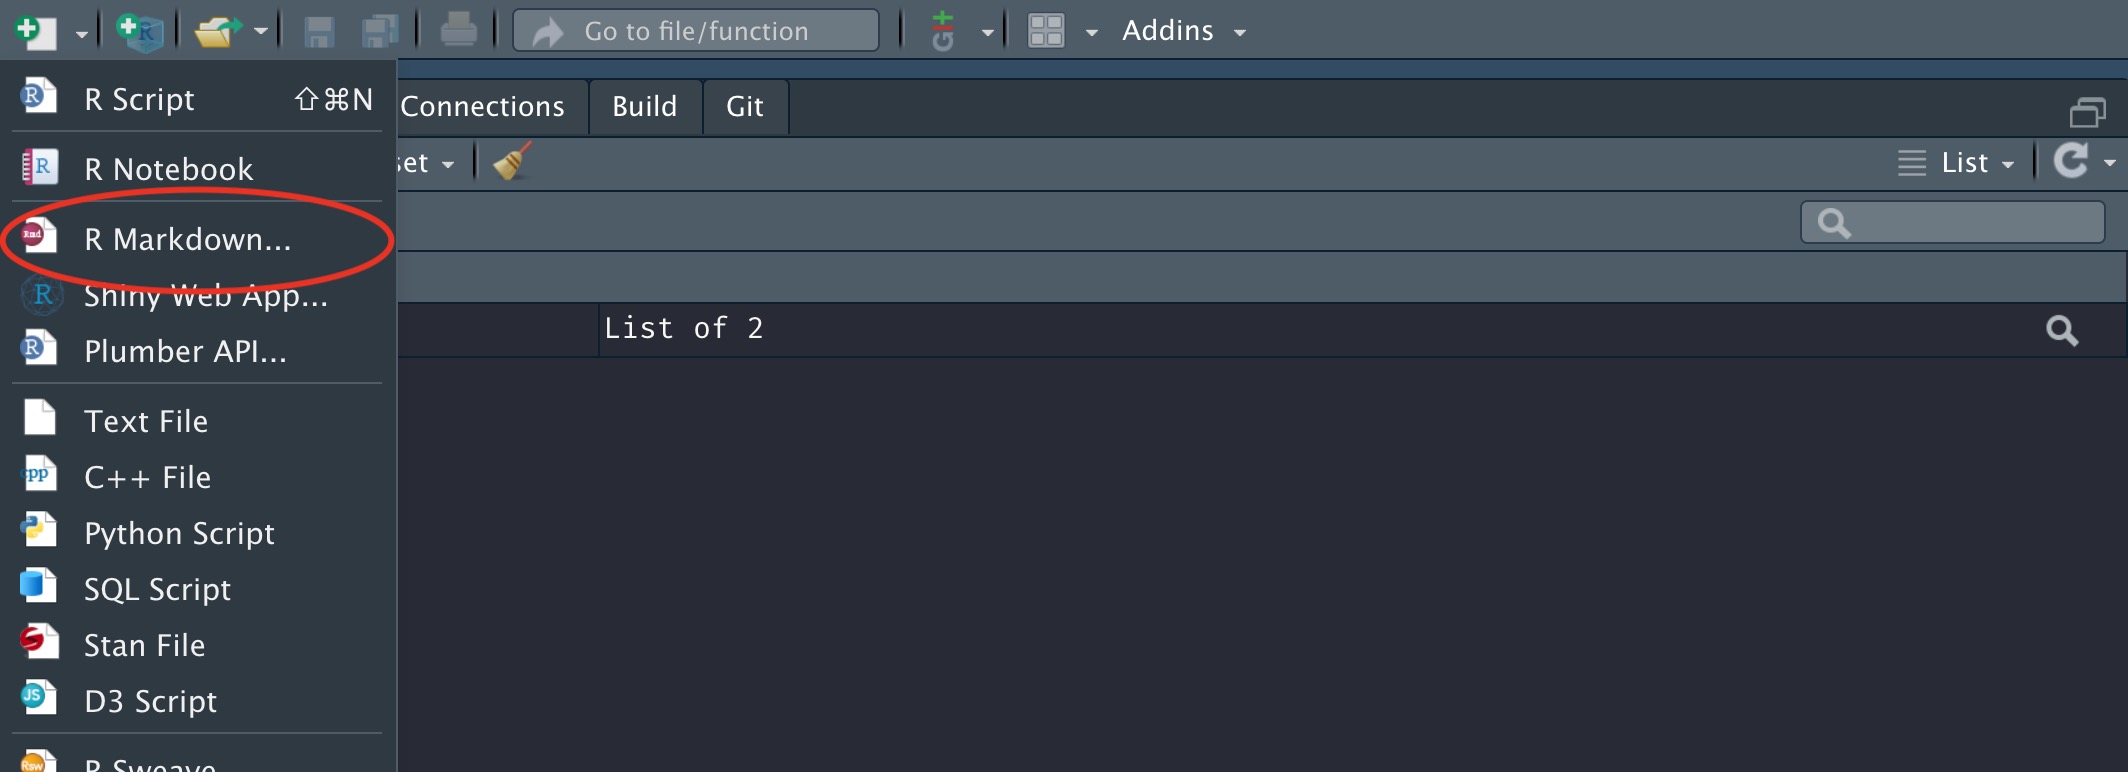
Task: Click the New Project icon in toolbar
Action: pos(140,31)
